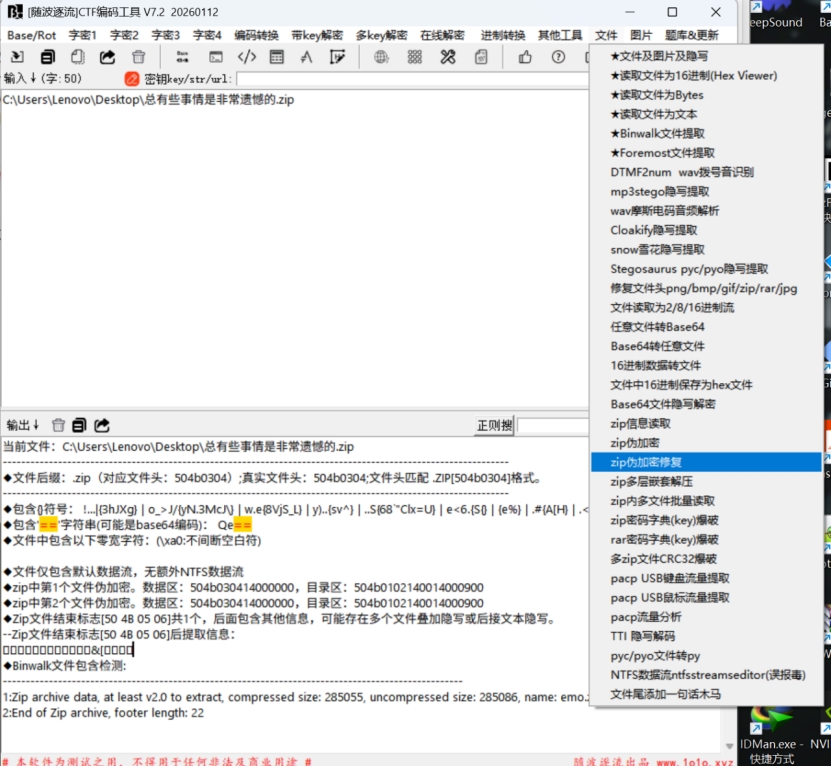Screen dimensions: 831x766
Task: Open the 图片 menu
Action: (x=641, y=35)
